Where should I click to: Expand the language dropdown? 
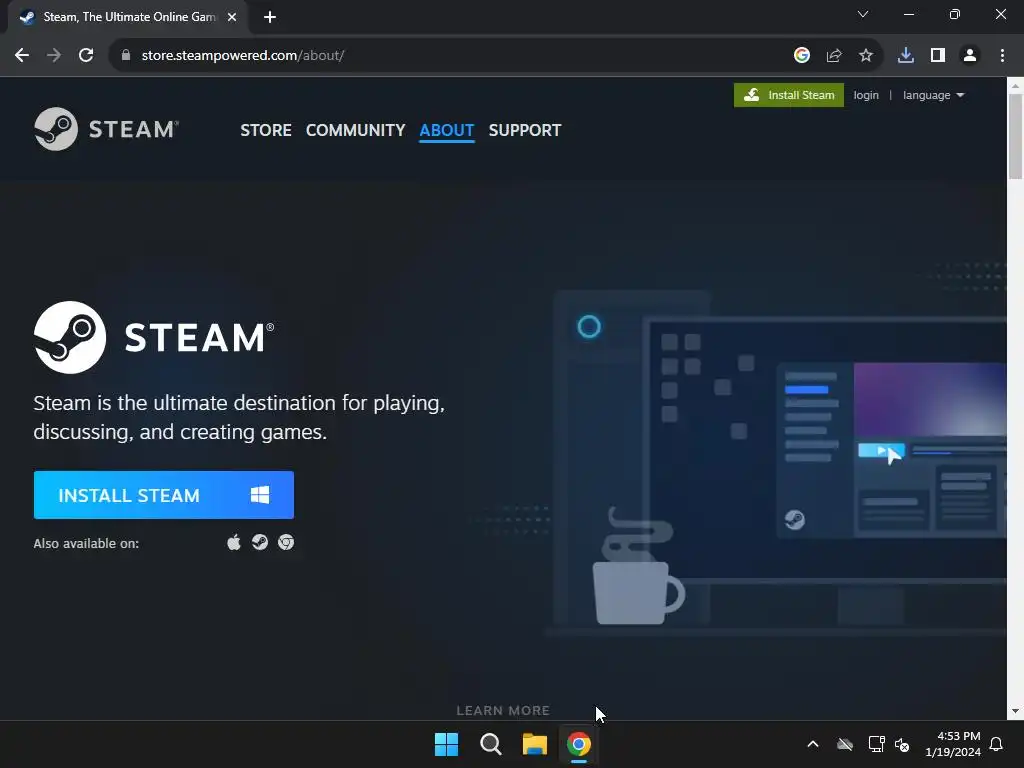click(933, 95)
